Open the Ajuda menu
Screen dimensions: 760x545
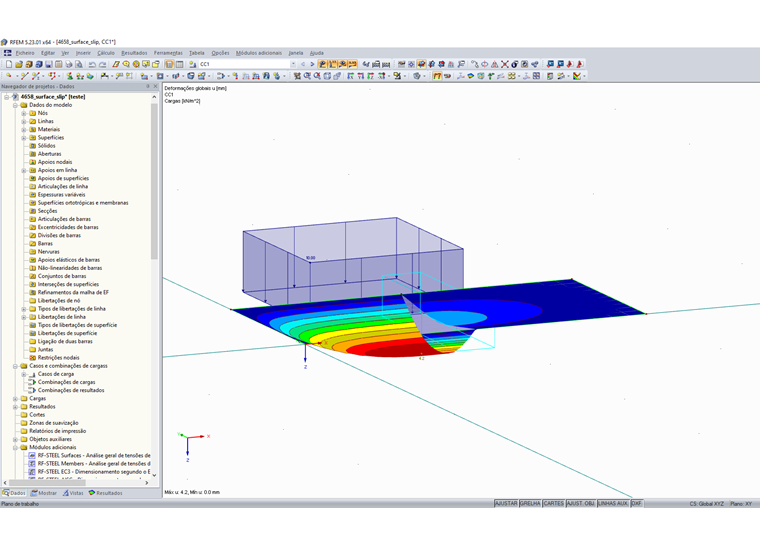pos(317,53)
